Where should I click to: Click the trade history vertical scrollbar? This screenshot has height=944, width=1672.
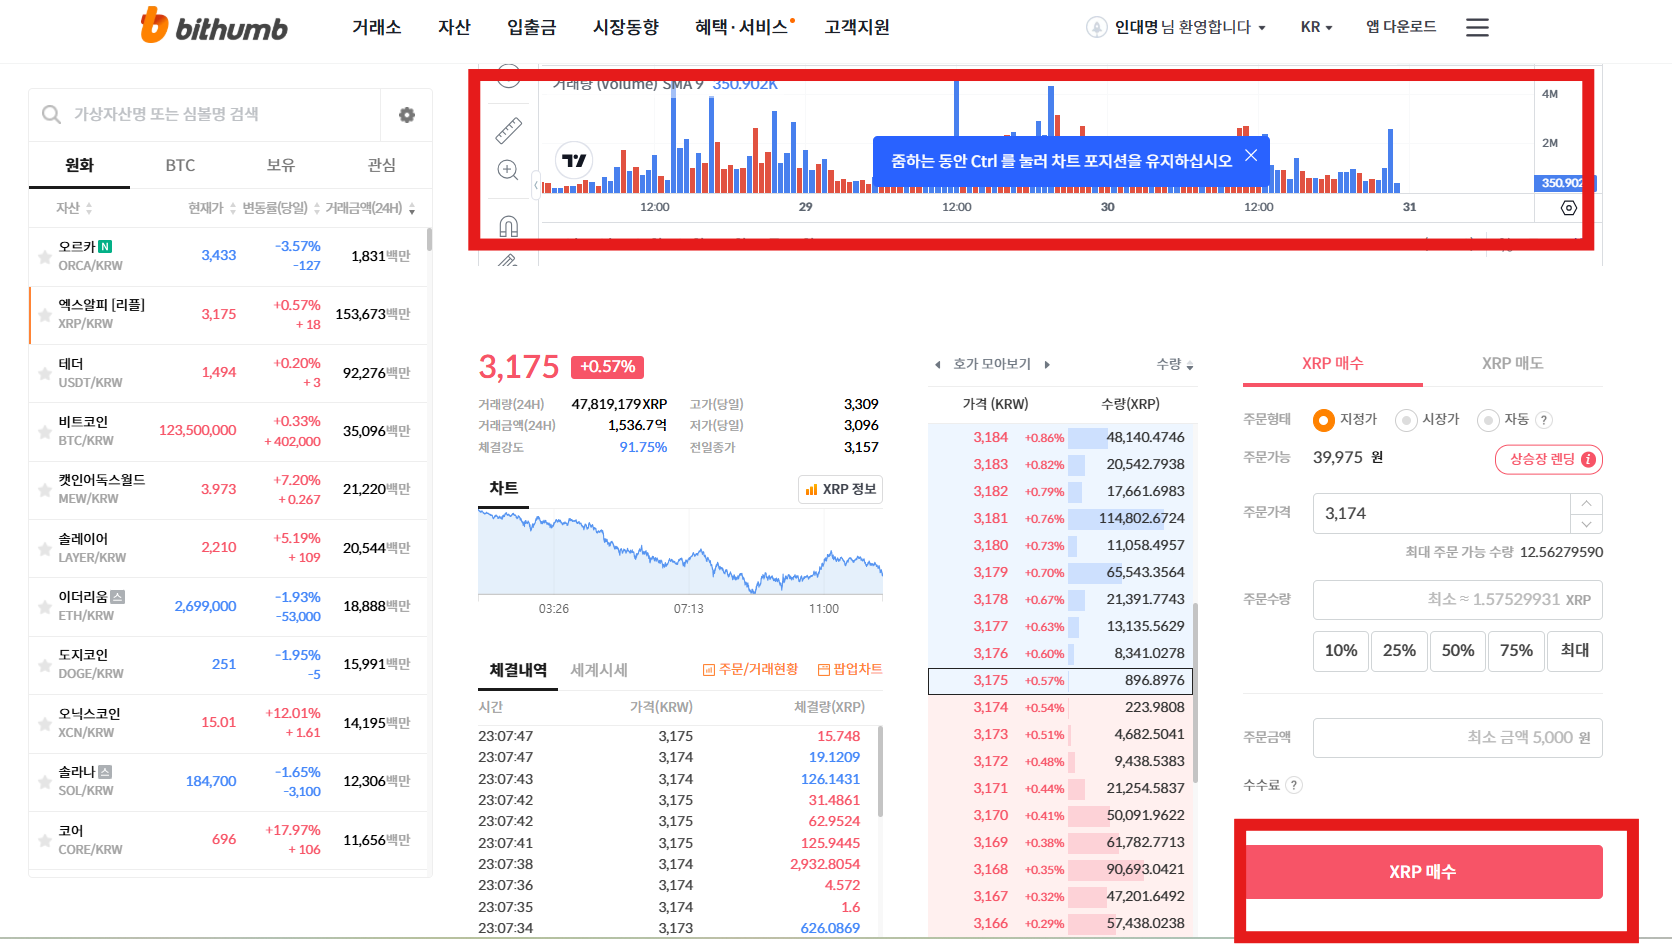[880, 772]
